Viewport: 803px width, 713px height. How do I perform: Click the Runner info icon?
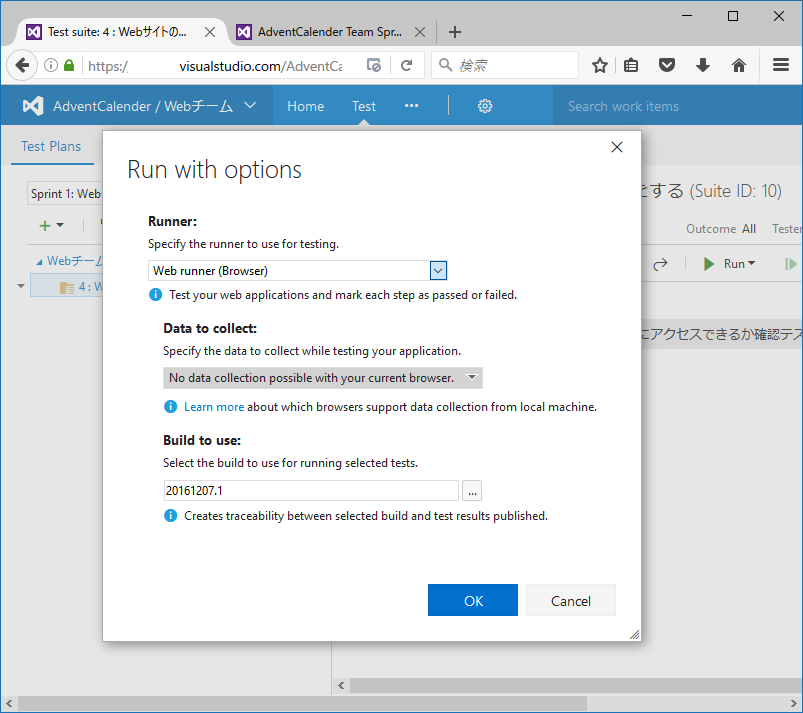tap(155, 295)
